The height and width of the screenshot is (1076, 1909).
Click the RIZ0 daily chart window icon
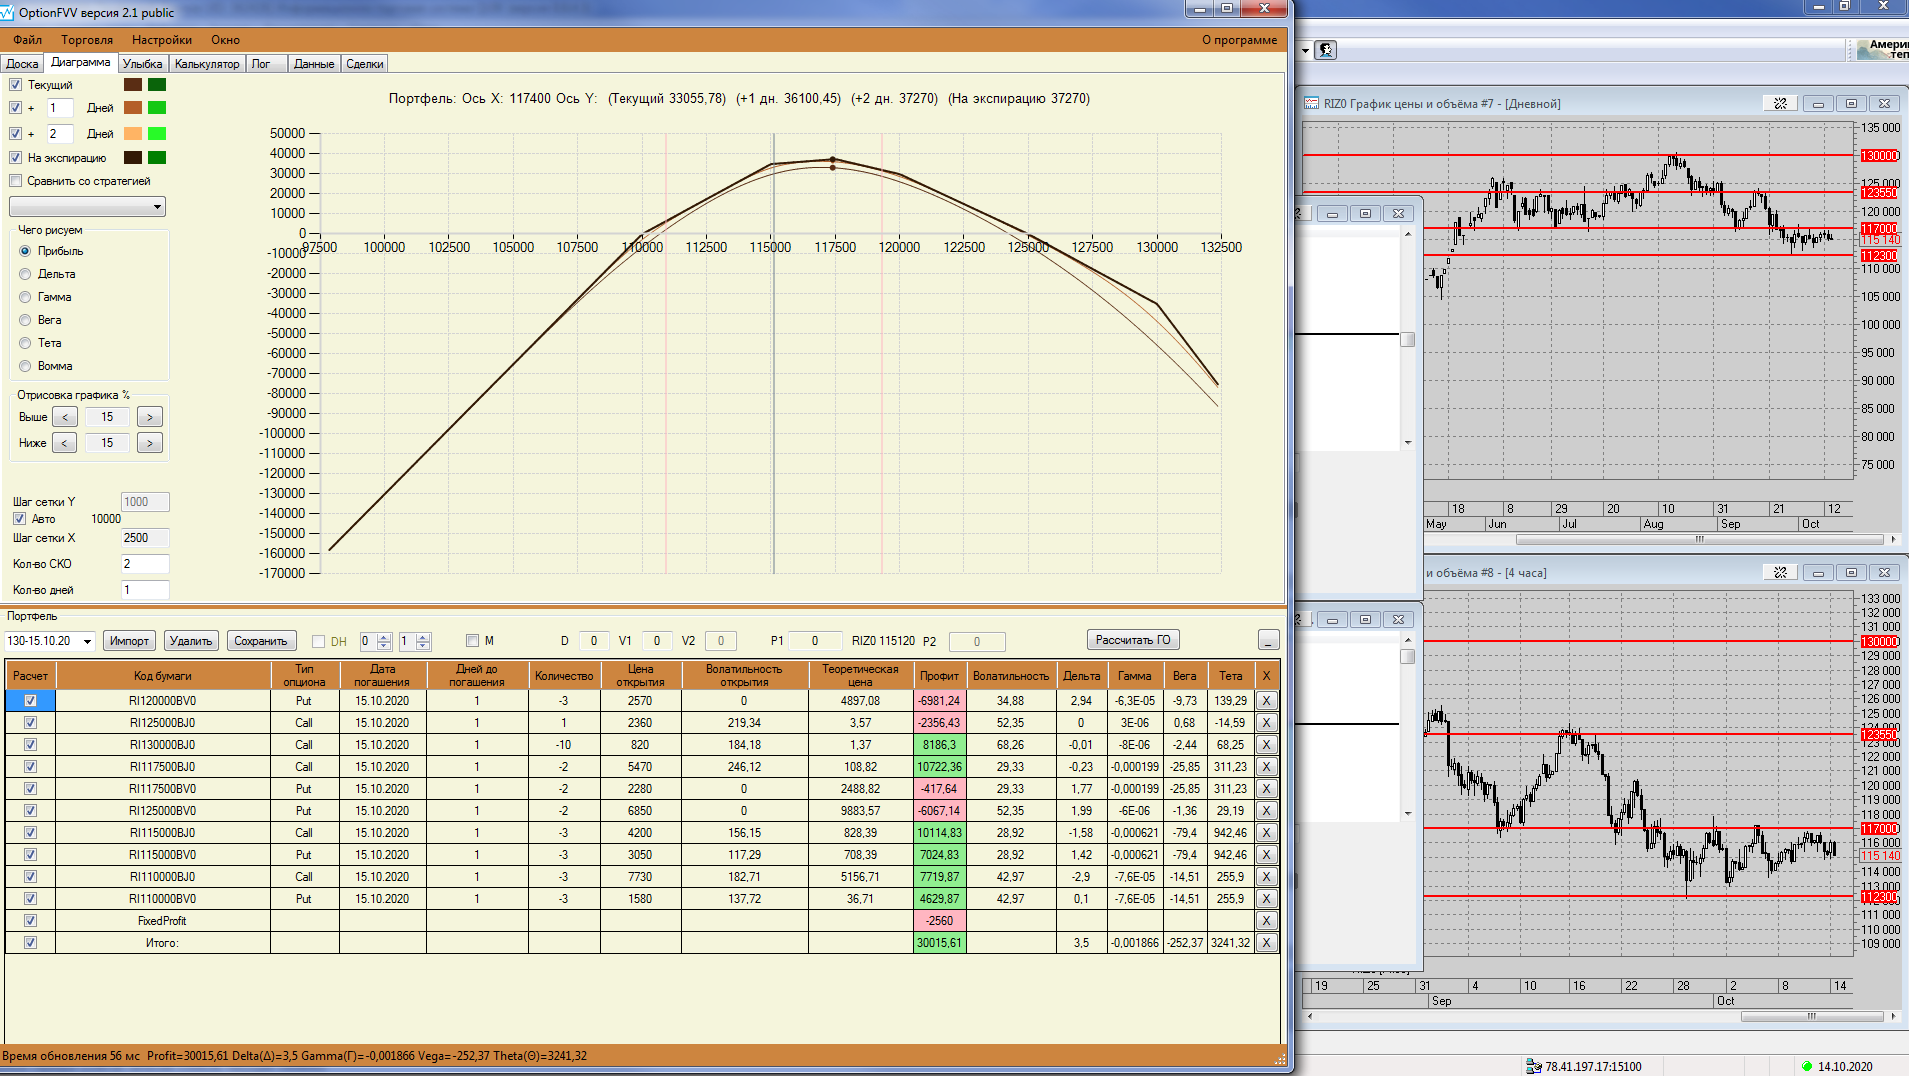[x=1312, y=104]
